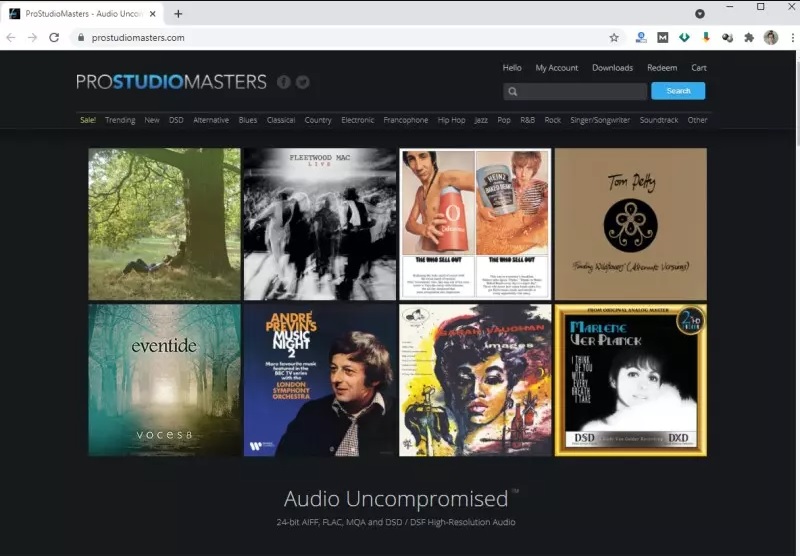The height and width of the screenshot is (556, 800).
Task: Browse the R&B genre
Action: [x=527, y=120]
